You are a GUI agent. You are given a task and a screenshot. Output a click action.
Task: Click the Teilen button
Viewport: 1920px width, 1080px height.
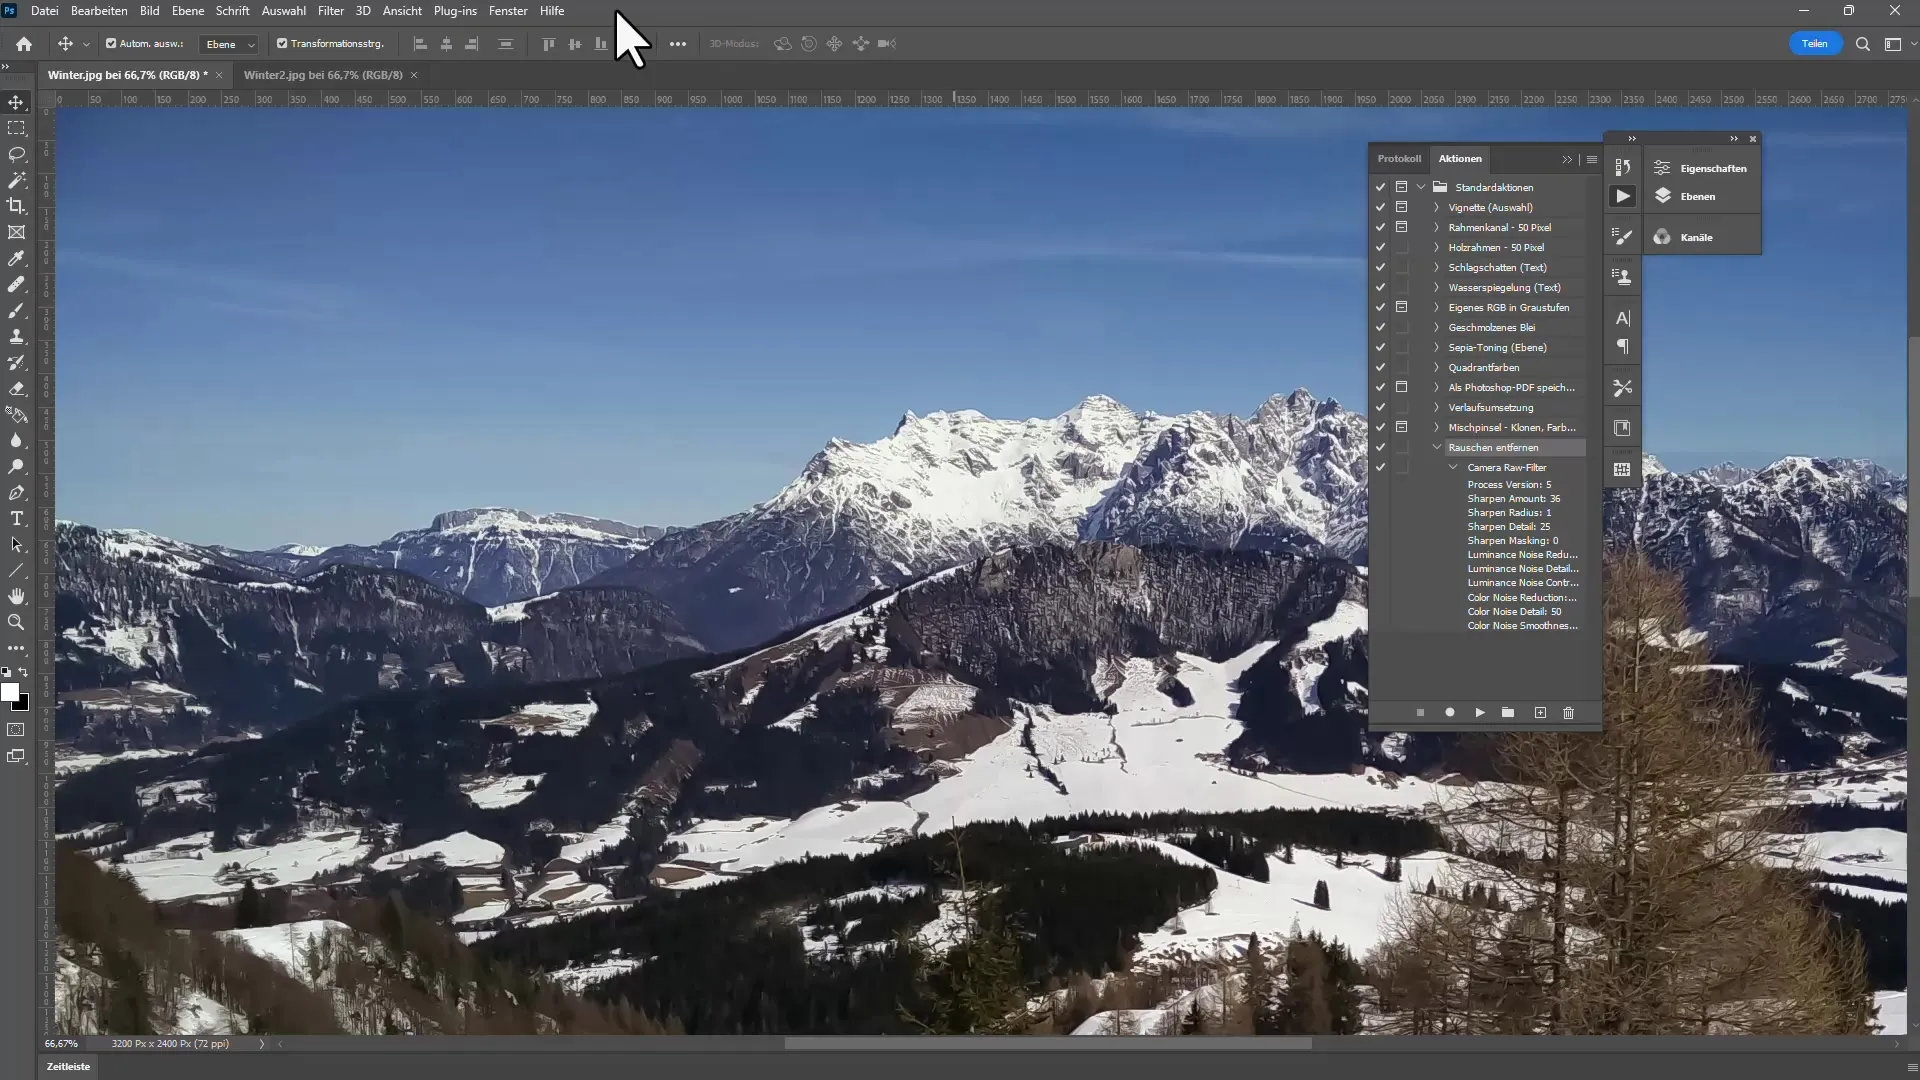1815,44
